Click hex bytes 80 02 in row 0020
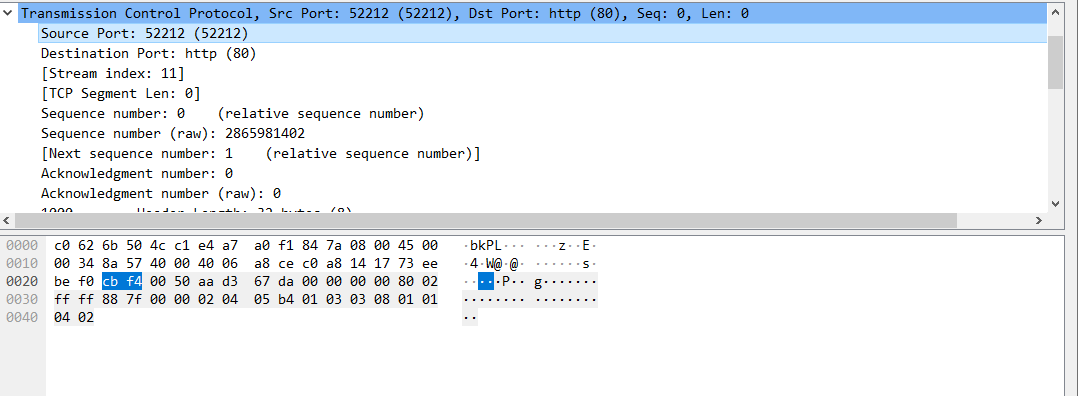Image resolution: width=1078 pixels, height=396 pixels. [418, 281]
